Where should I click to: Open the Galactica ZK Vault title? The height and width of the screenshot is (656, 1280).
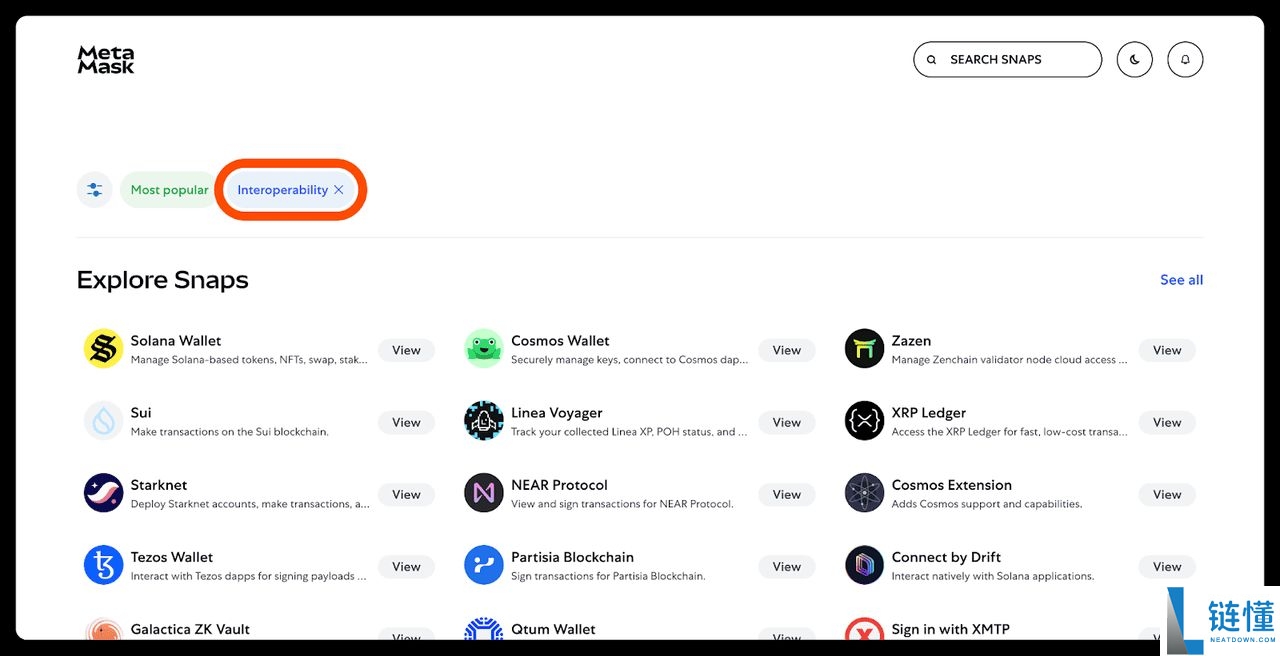(190, 629)
